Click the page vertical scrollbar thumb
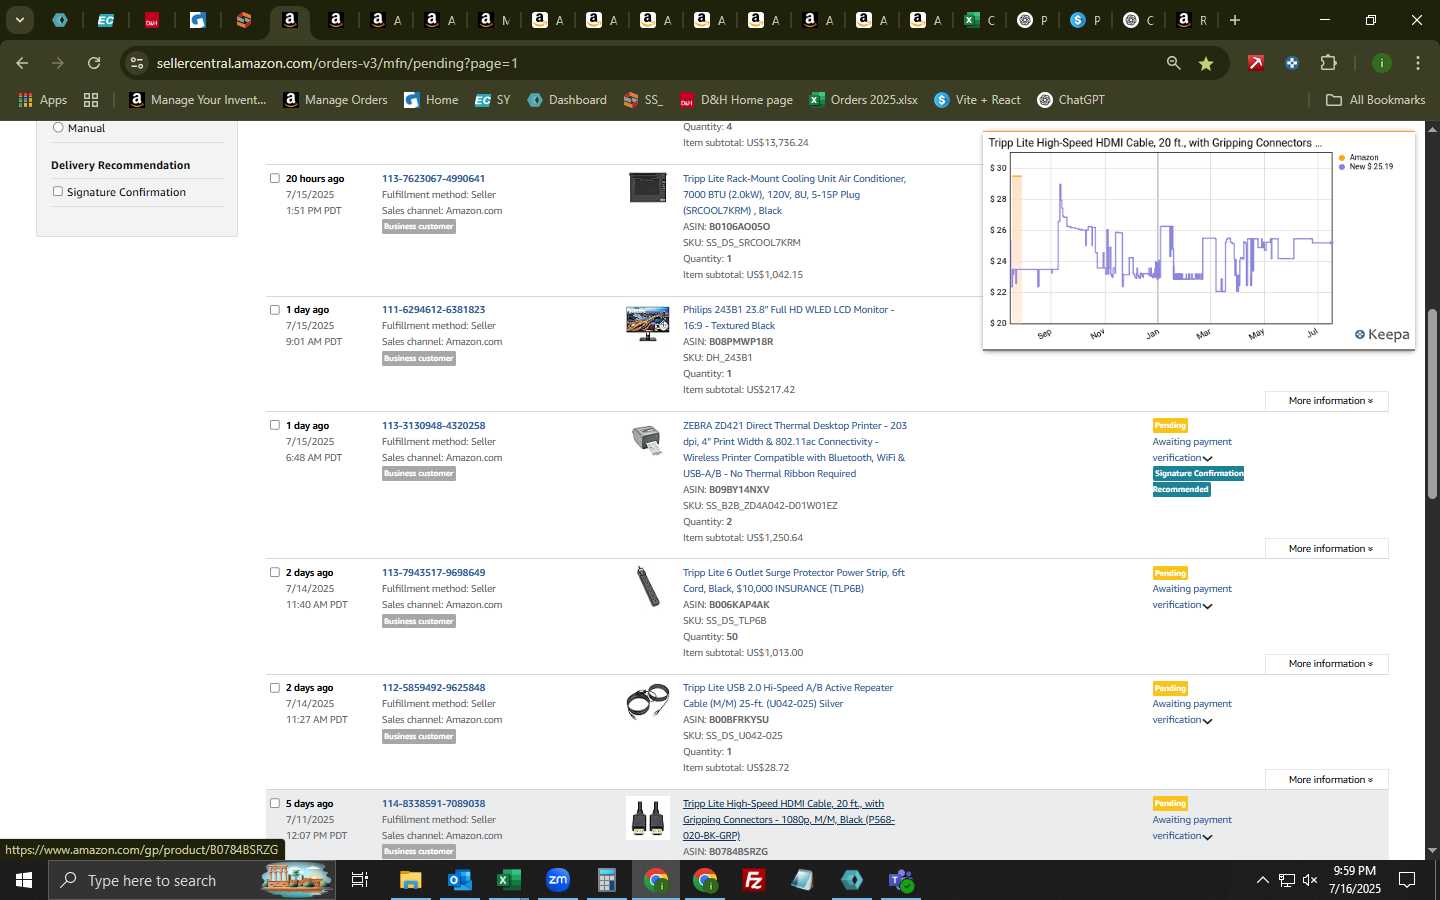Image resolution: width=1440 pixels, height=900 pixels. coord(1432,403)
